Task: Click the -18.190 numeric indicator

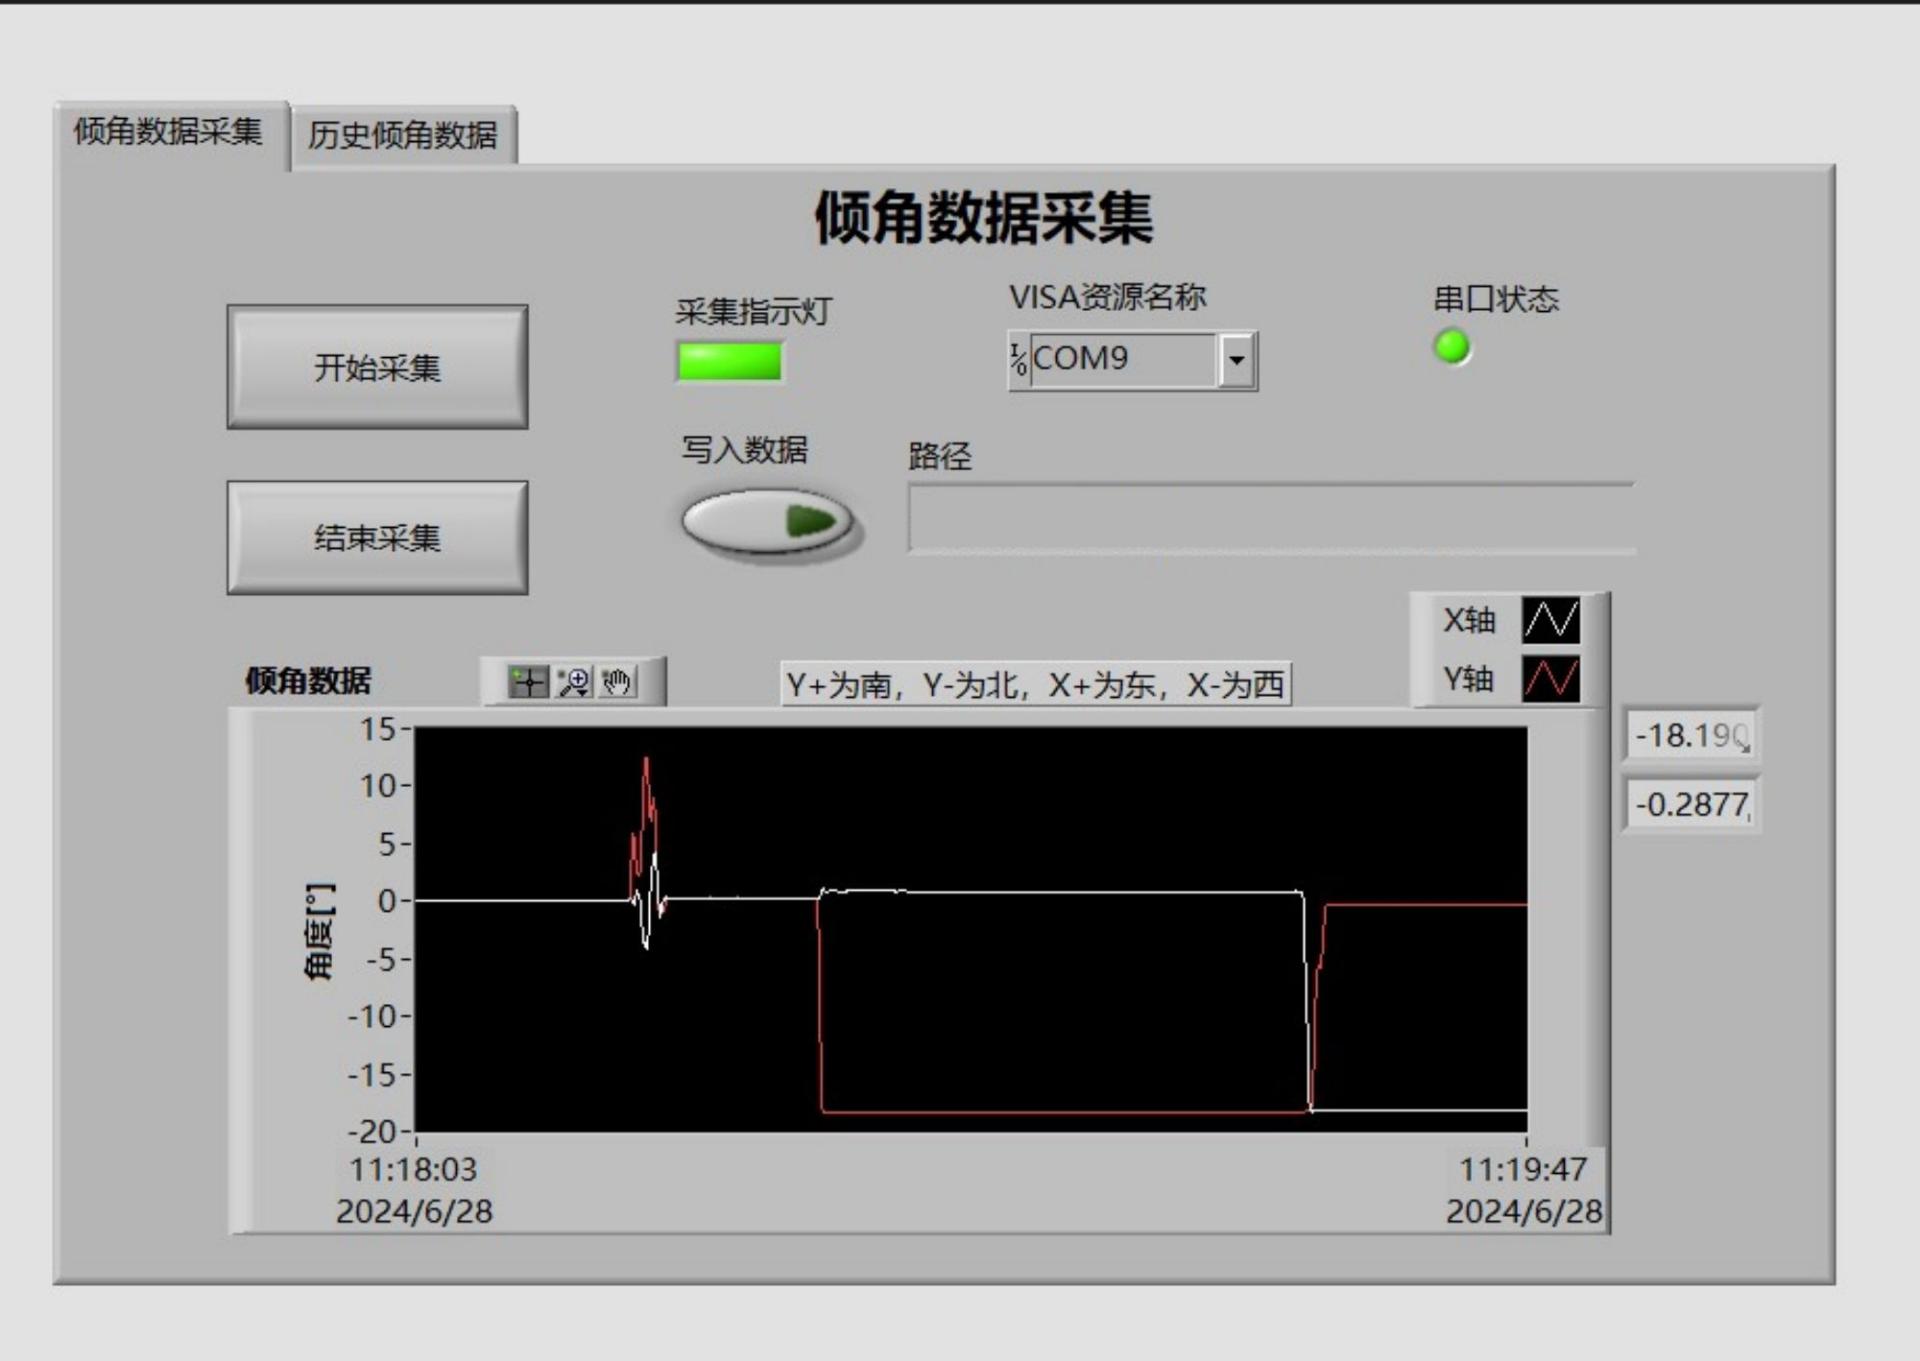Action: [1690, 736]
